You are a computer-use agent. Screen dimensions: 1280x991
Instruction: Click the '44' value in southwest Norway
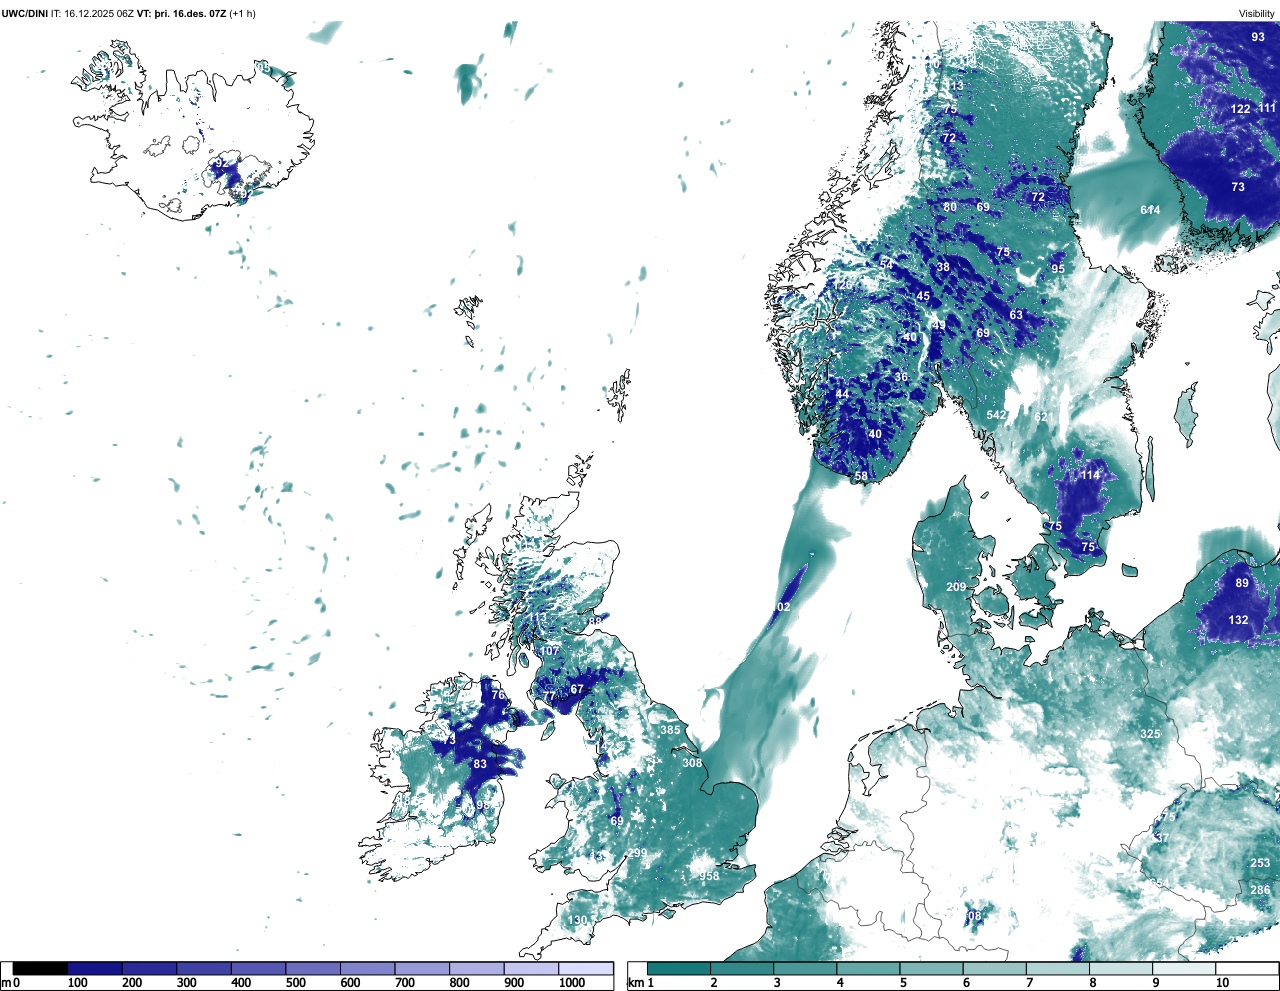(x=842, y=394)
